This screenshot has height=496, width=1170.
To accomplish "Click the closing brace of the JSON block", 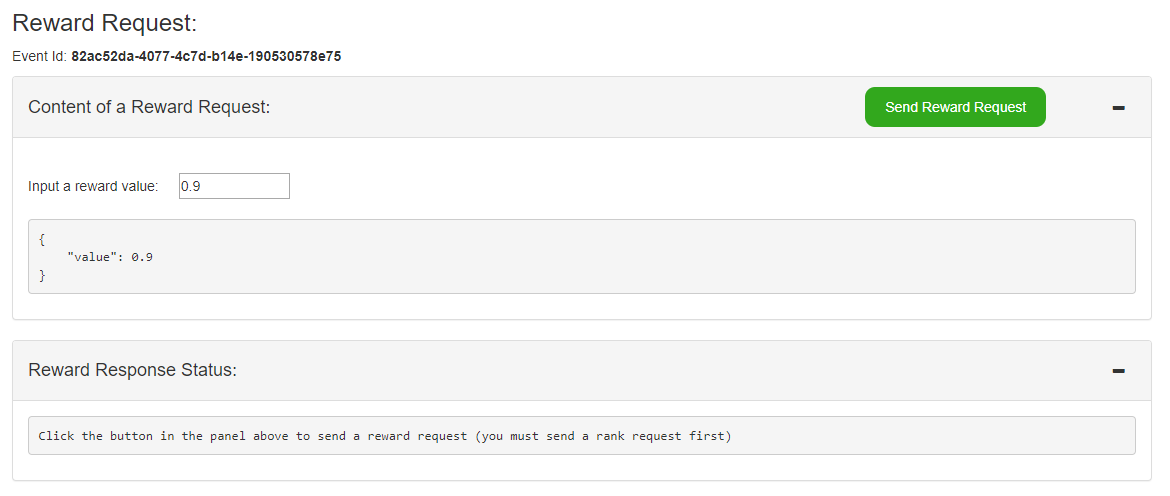I will [x=42, y=275].
